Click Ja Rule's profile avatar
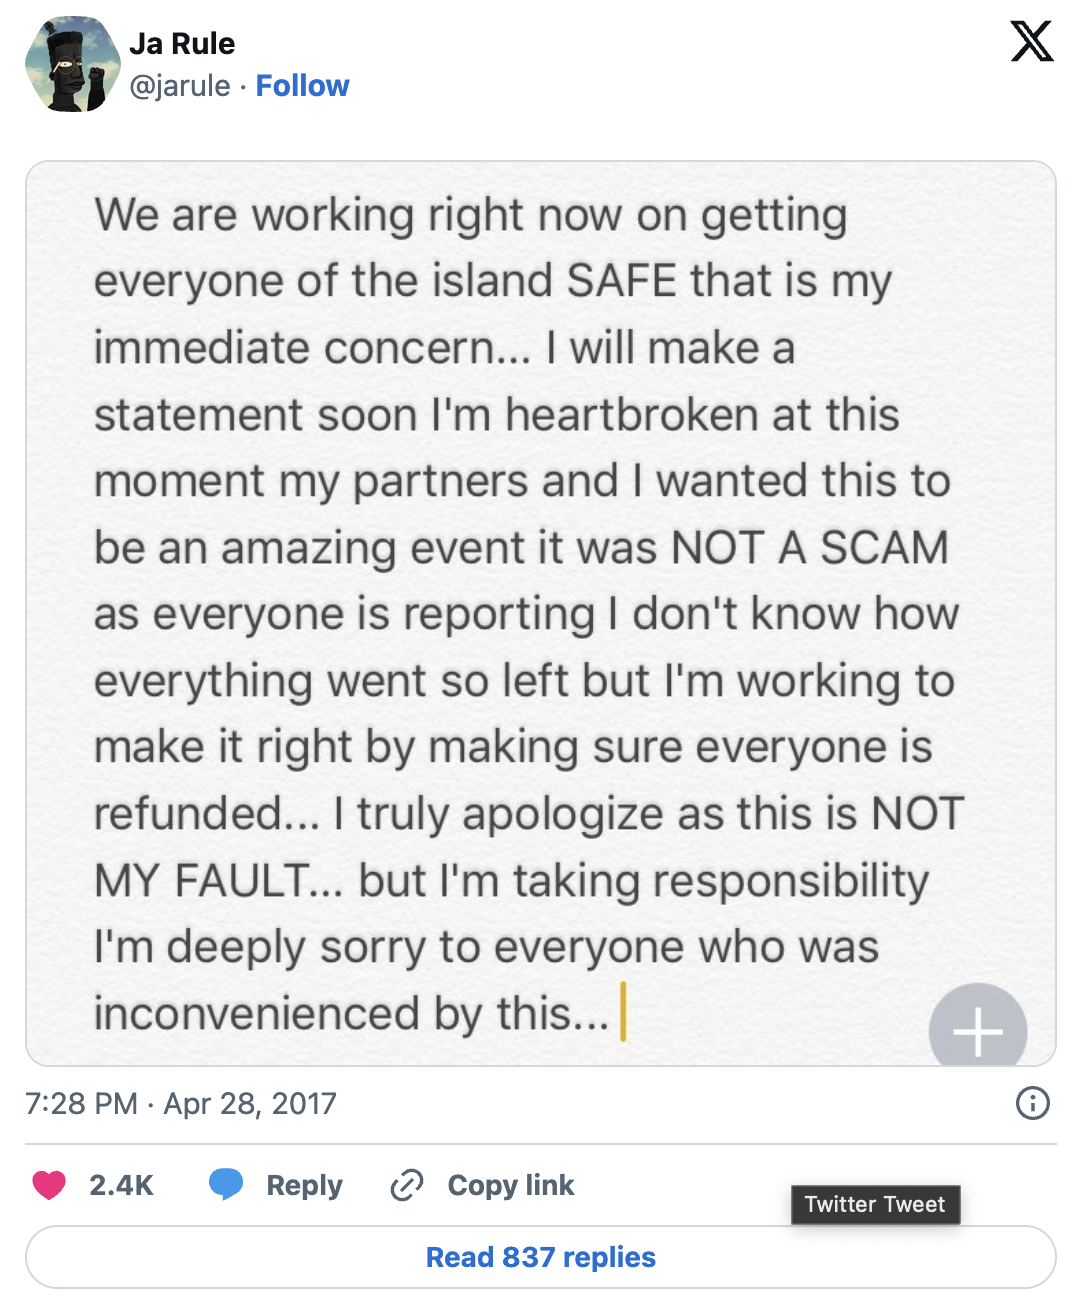 click(x=74, y=64)
